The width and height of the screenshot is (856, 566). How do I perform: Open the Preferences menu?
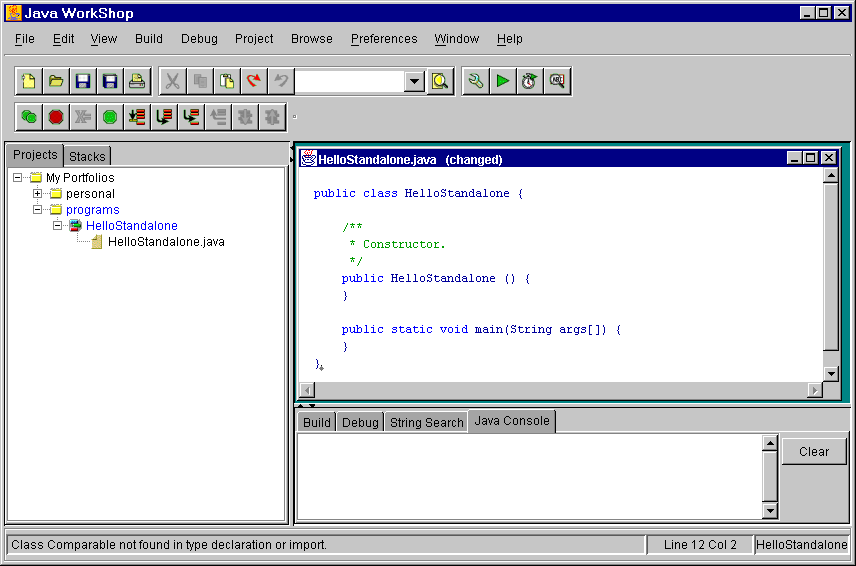click(x=384, y=39)
